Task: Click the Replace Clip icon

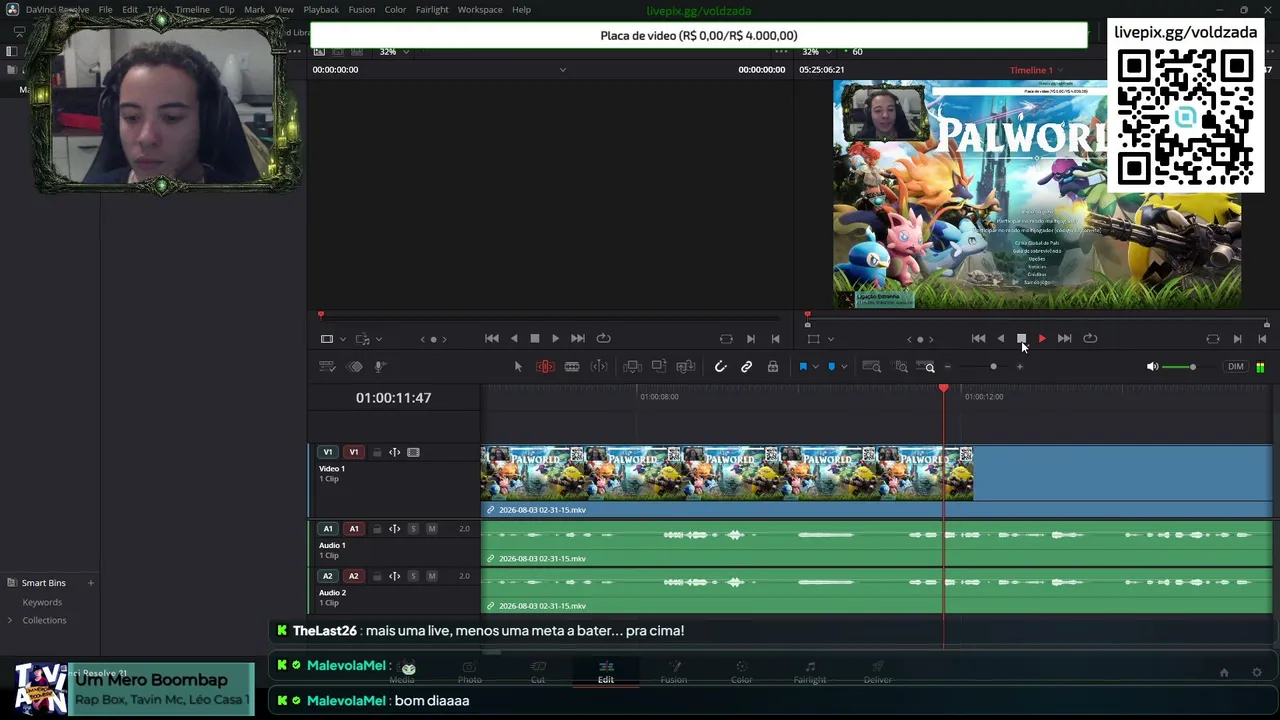Action: 686,367
